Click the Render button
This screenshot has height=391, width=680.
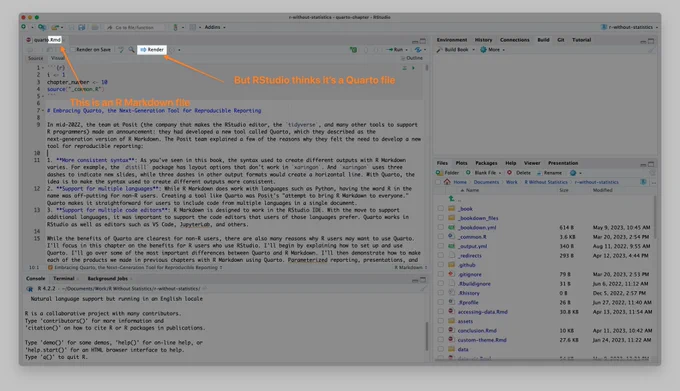coord(152,50)
